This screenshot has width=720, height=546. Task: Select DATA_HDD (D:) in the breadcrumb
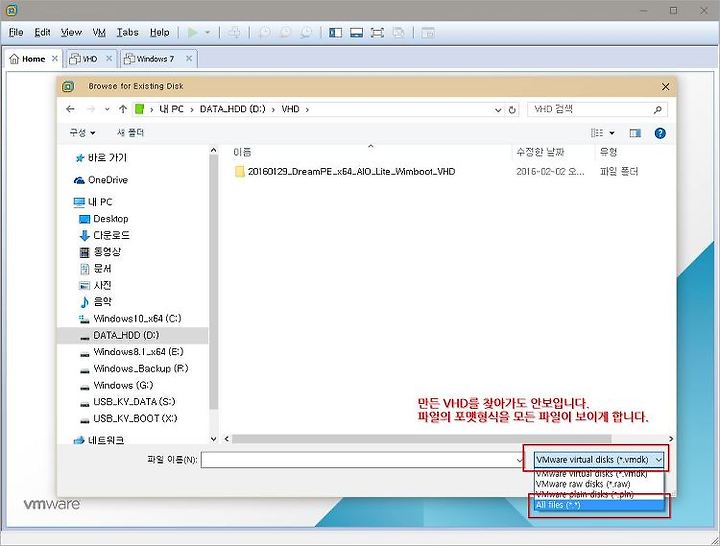[232, 109]
